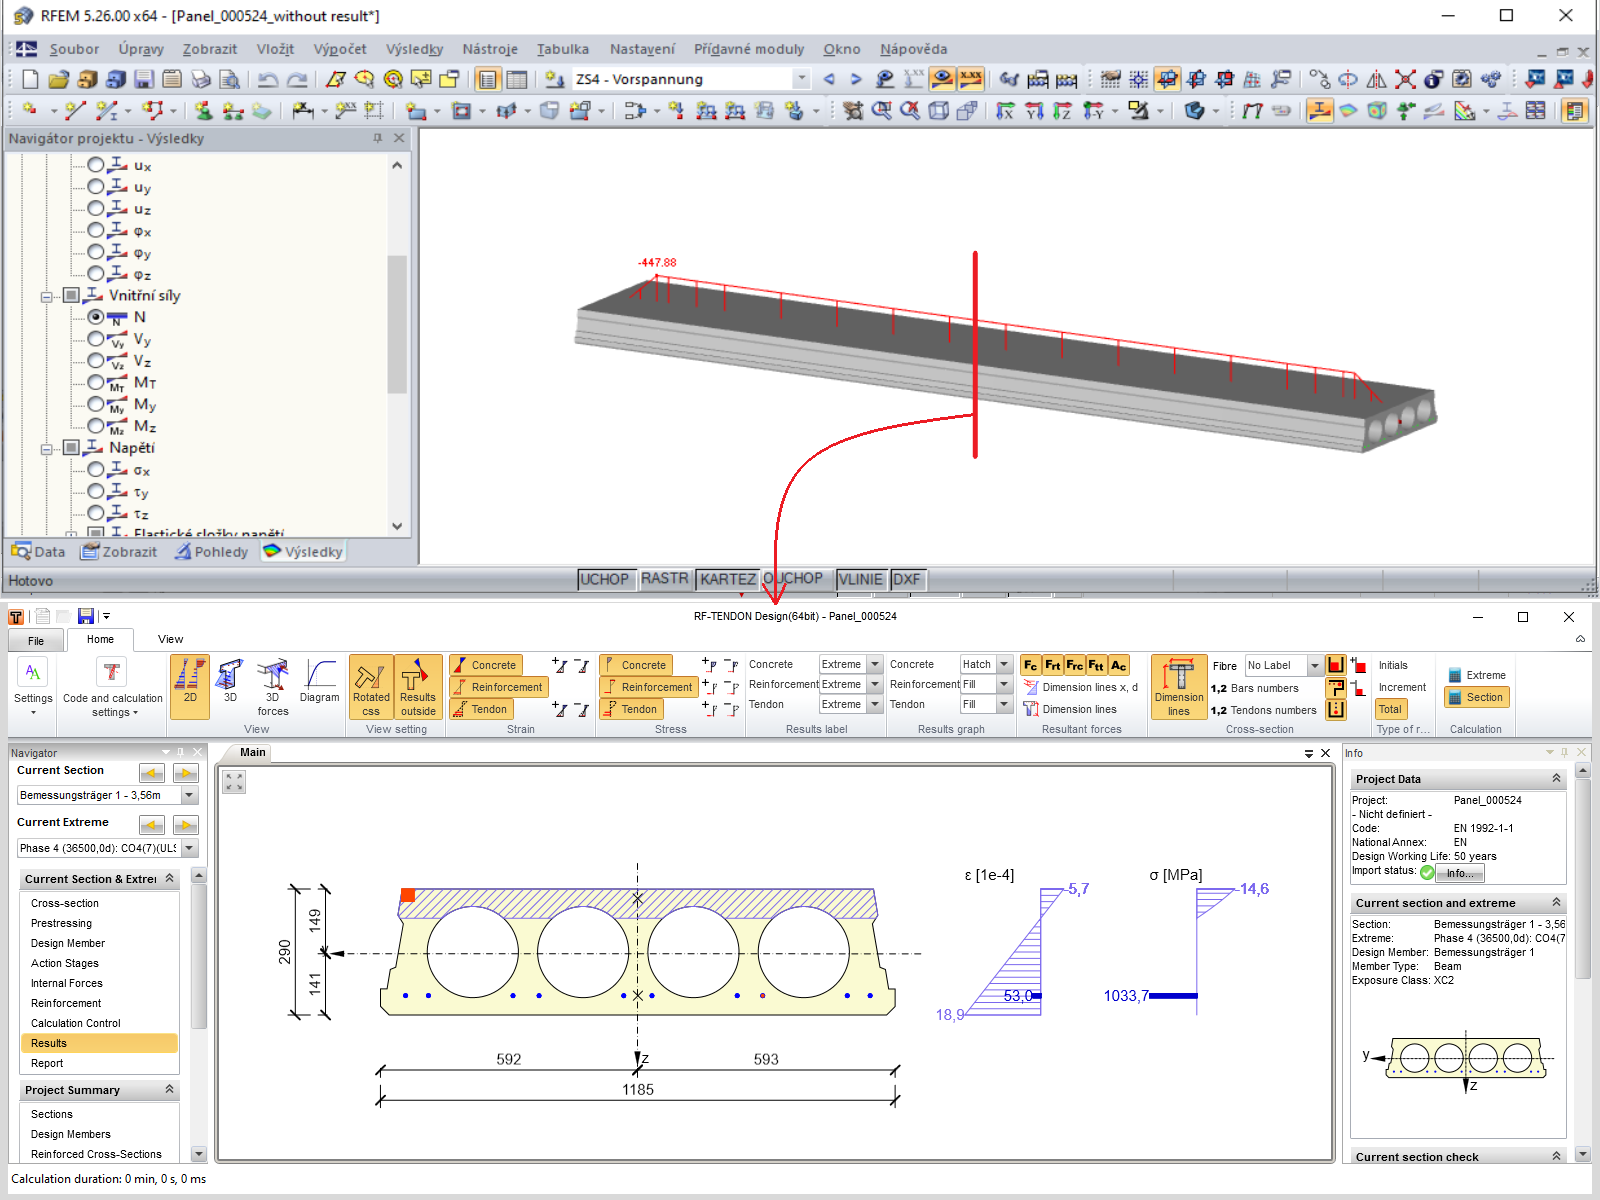Go to previous Current Section
Viewport: 1600px width, 1200px height.
point(152,772)
